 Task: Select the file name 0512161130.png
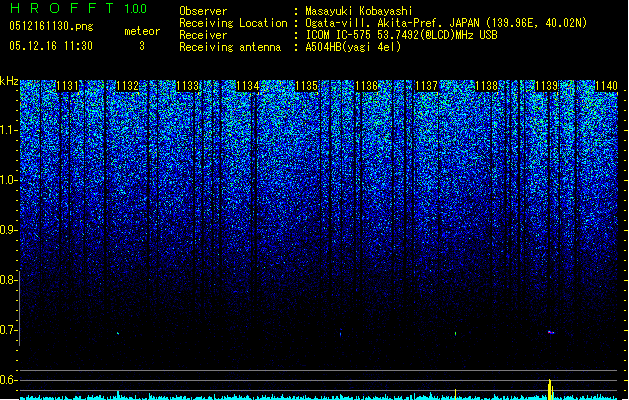51,26
